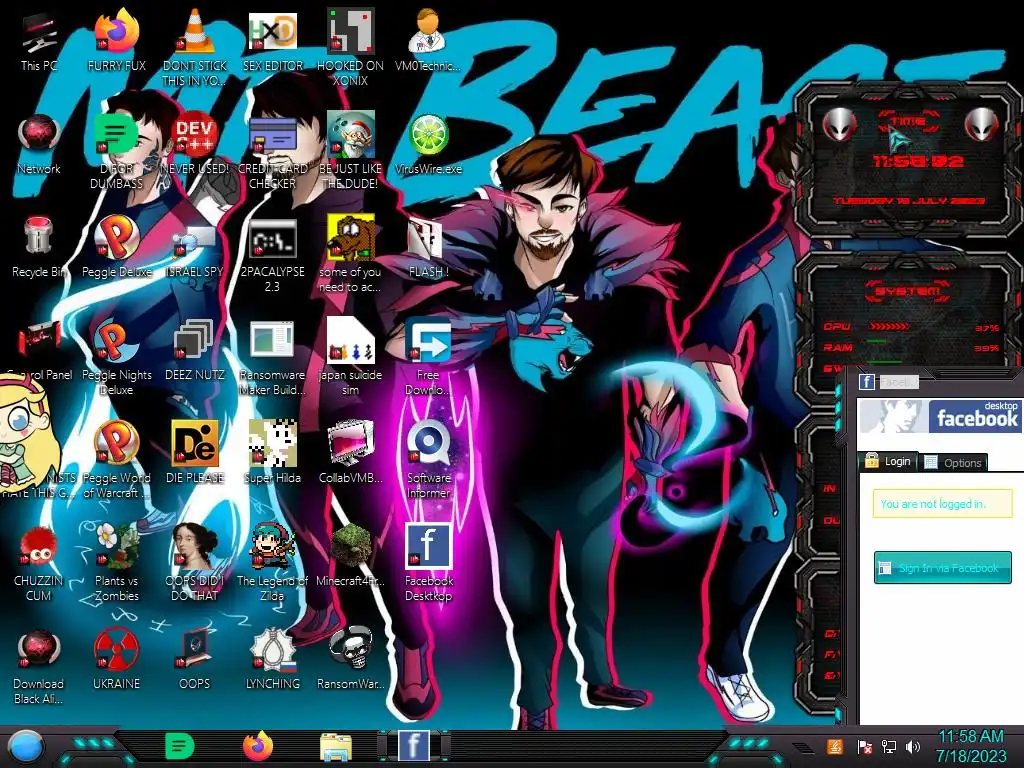The height and width of the screenshot is (768, 1024).
Task: Click the alien TIME clock gadget
Action: pyautogui.click(x=909, y=161)
